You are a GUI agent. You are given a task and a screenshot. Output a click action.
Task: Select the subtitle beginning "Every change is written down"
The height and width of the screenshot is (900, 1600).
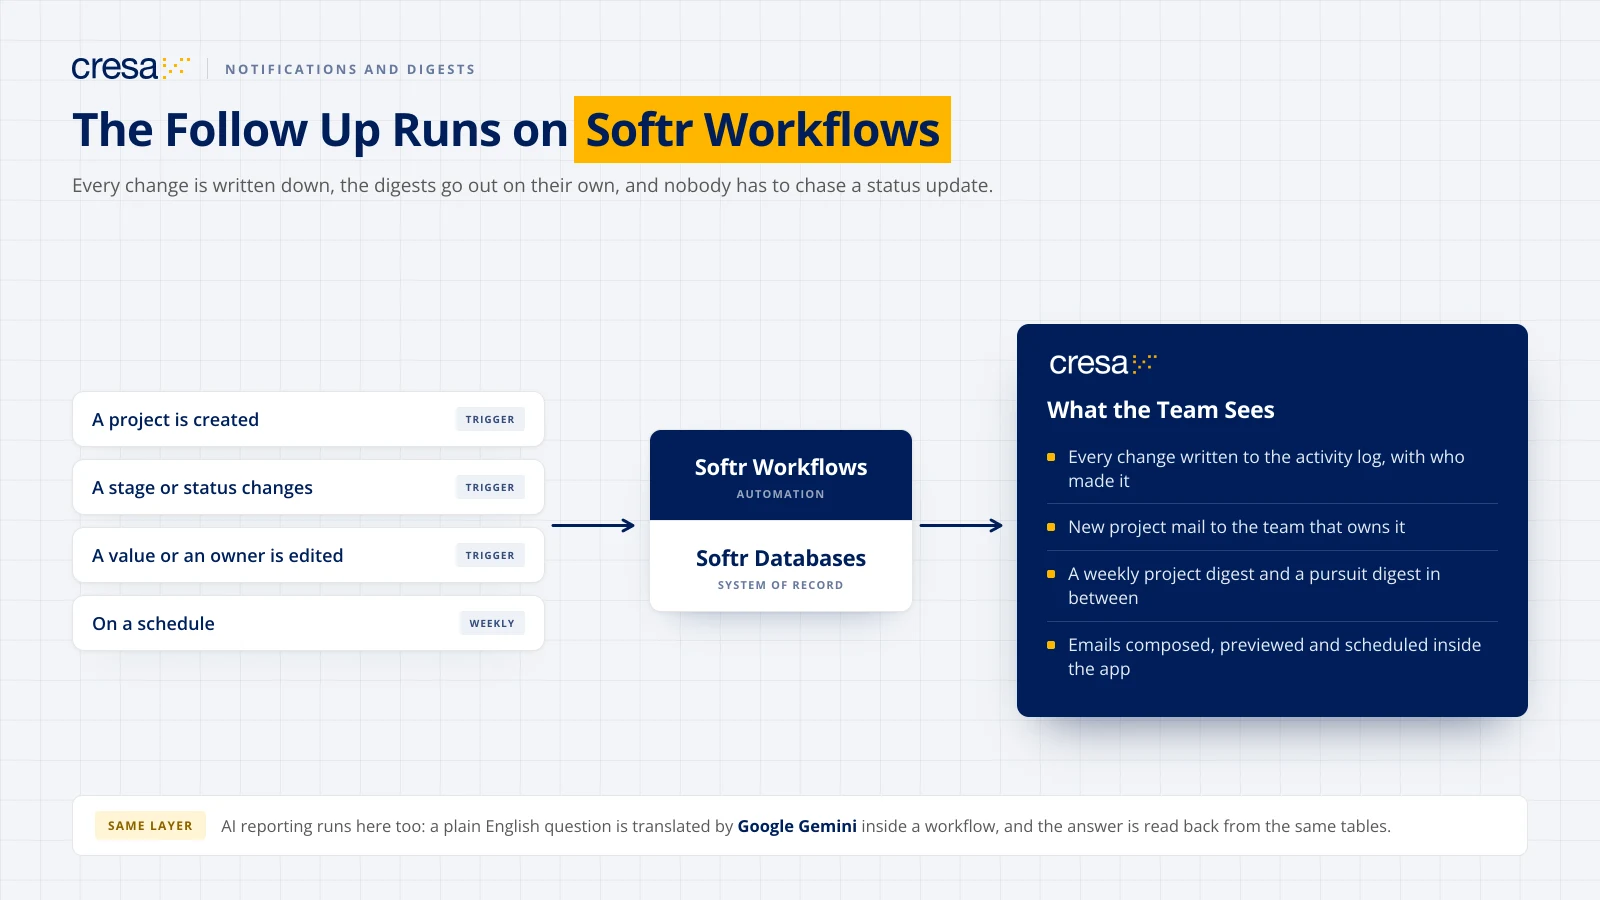(532, 185)
